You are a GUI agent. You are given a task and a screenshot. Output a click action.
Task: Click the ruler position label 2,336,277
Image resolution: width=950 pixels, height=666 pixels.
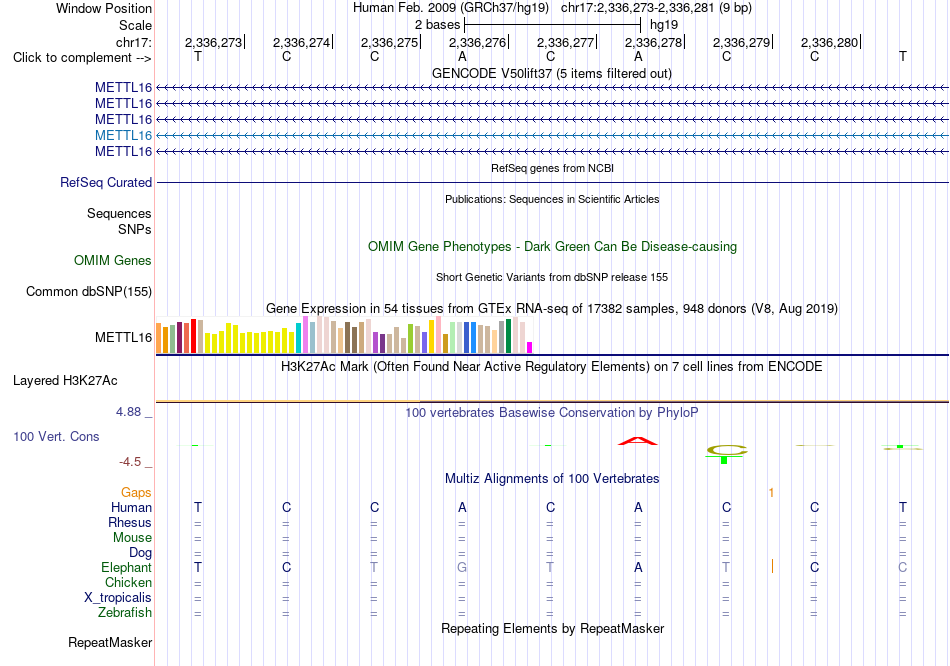click(565, 42)
